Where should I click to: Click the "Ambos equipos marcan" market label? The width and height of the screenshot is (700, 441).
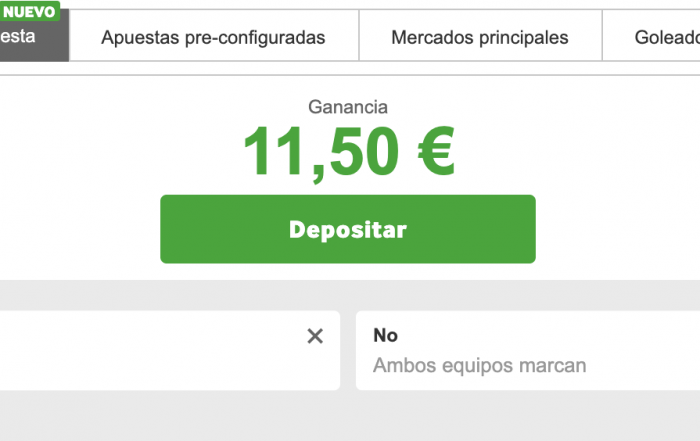coord(479,366)
